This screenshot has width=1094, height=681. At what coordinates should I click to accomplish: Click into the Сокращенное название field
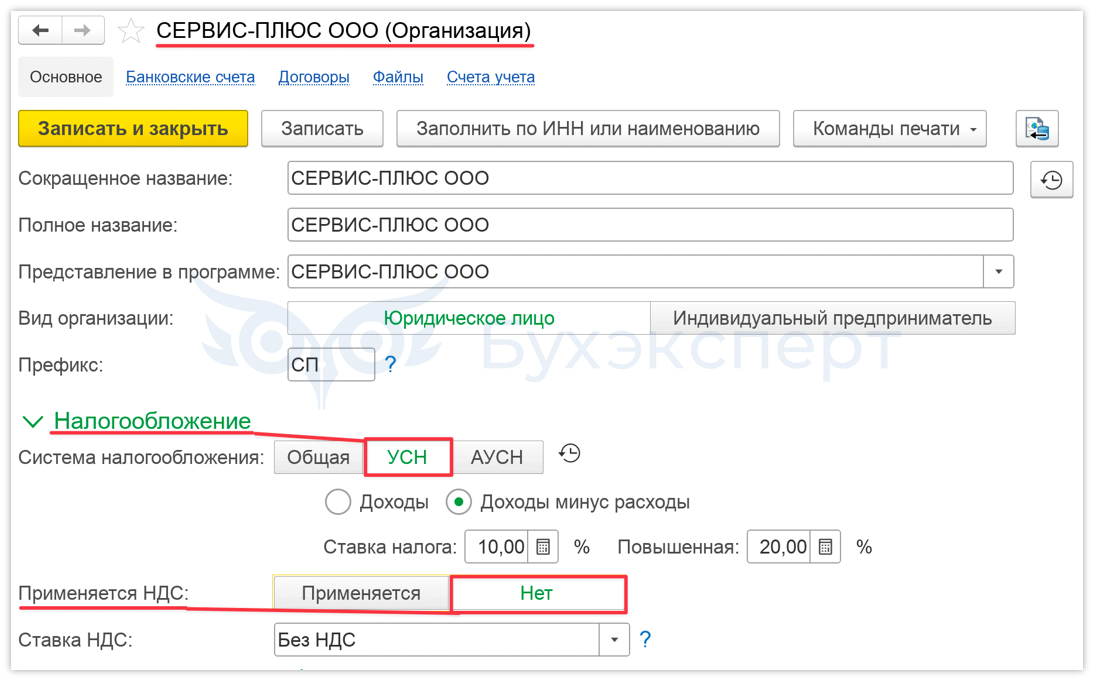point(650,178)
